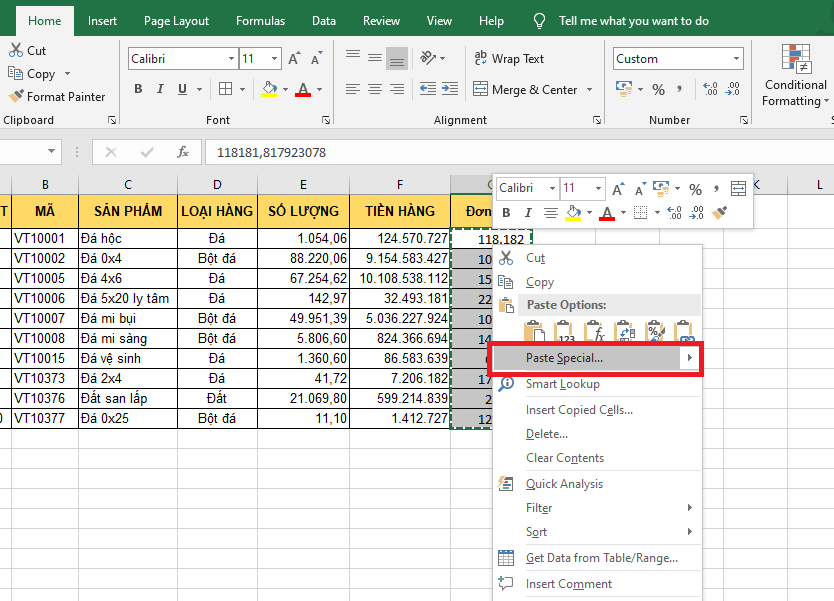Click the Paste Values (123) icon
Screen dimensions: 834x601
tap(565, 332)
